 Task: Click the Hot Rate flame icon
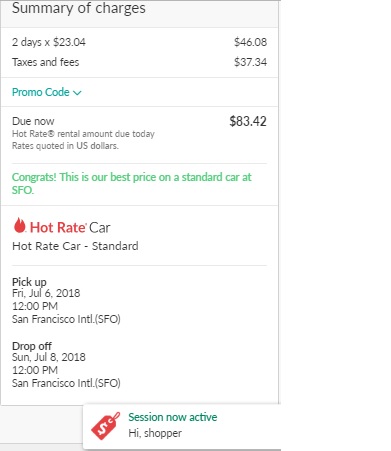(20, 225)
